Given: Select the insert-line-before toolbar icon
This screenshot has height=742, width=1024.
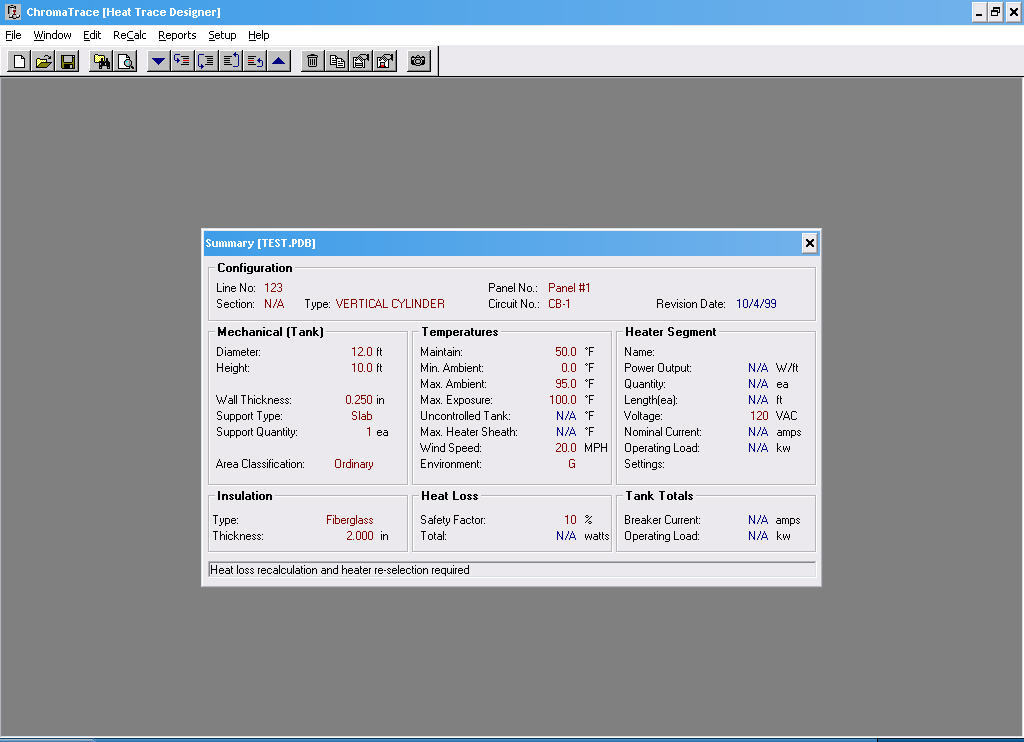Looking at the screenshot, I should pyautogui.click(x=182, y=60).
